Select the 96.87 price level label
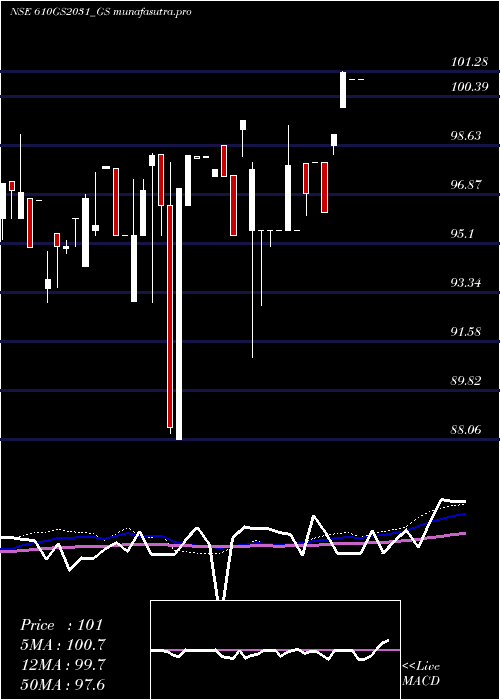The width and height of the screenshot is (500, 700). pos(466,185)
